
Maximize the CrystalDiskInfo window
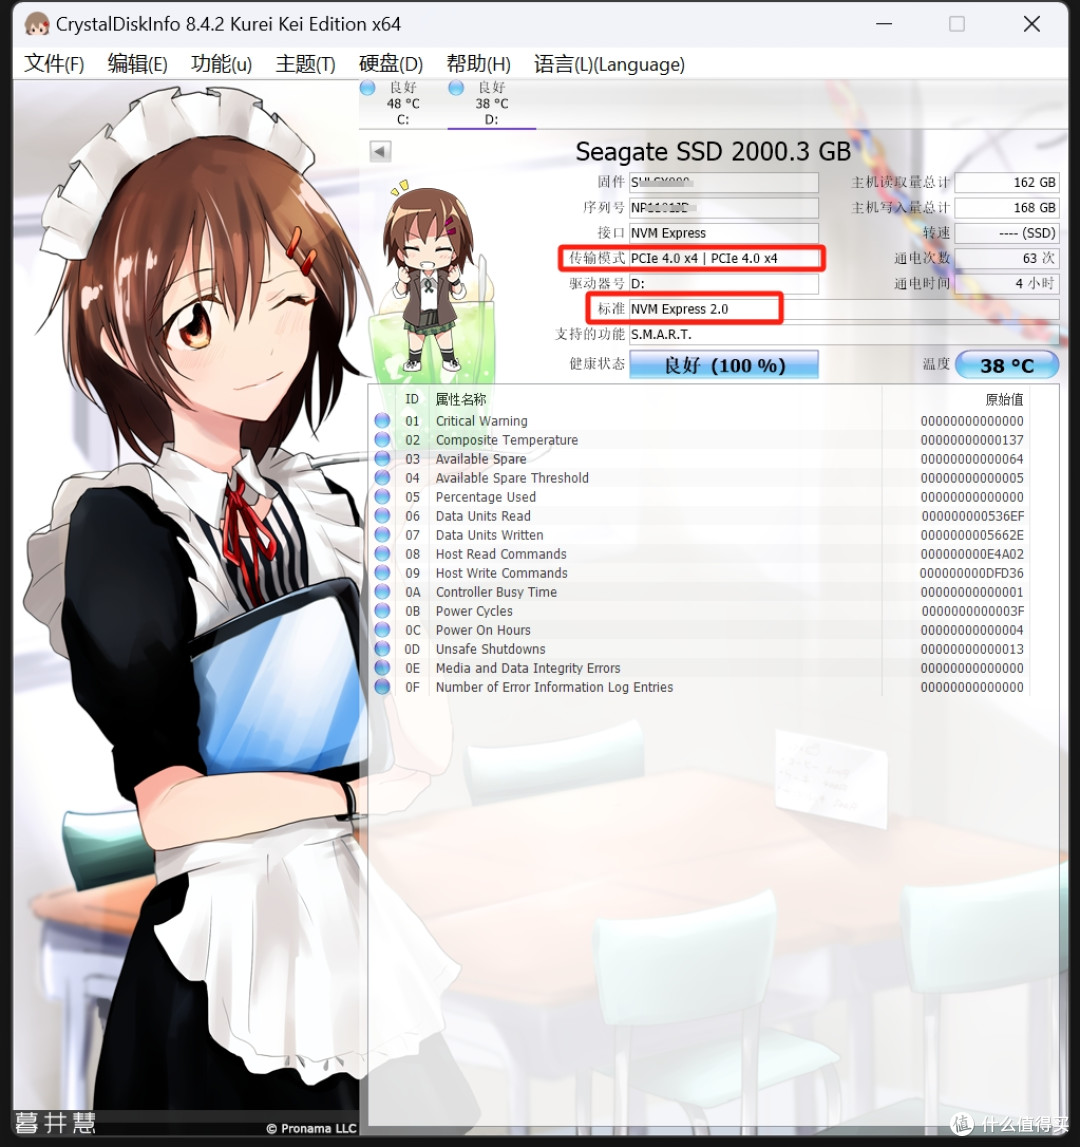[x=957, y=24]
